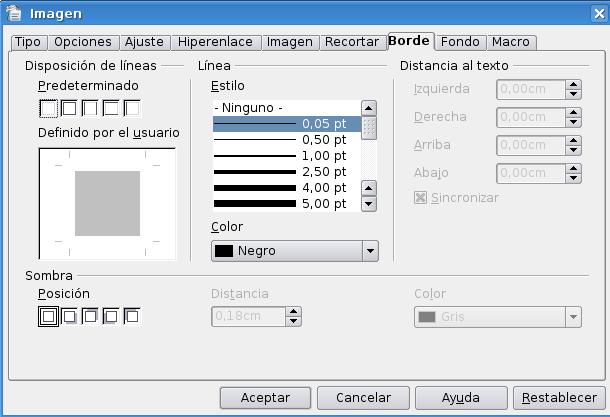Apply the last shadow position icon

pos(131,317)
